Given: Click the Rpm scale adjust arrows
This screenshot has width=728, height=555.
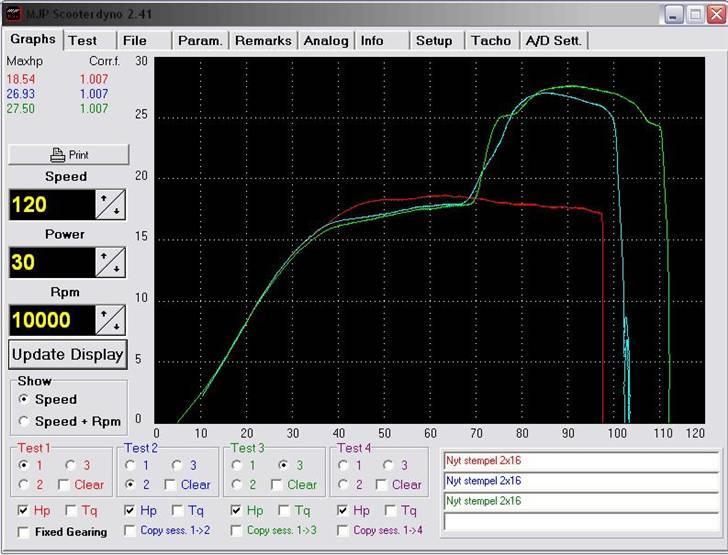Looking at the screenshot, I should pyautogui.click(x=110, y=320).
